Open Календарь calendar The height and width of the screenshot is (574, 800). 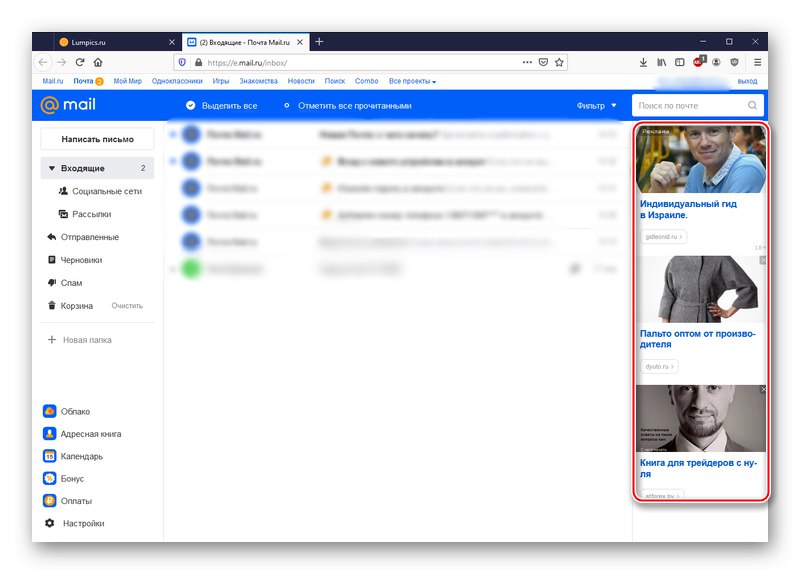73,456
